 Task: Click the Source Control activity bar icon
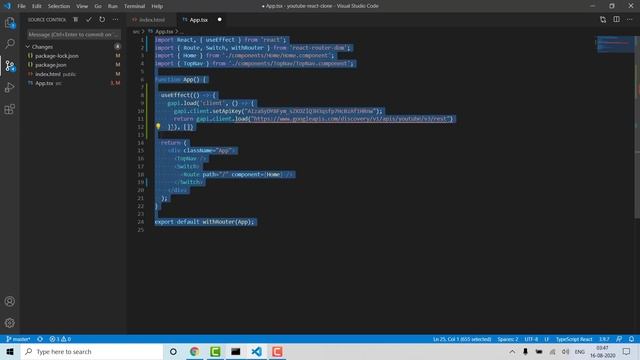click(10, 66)
